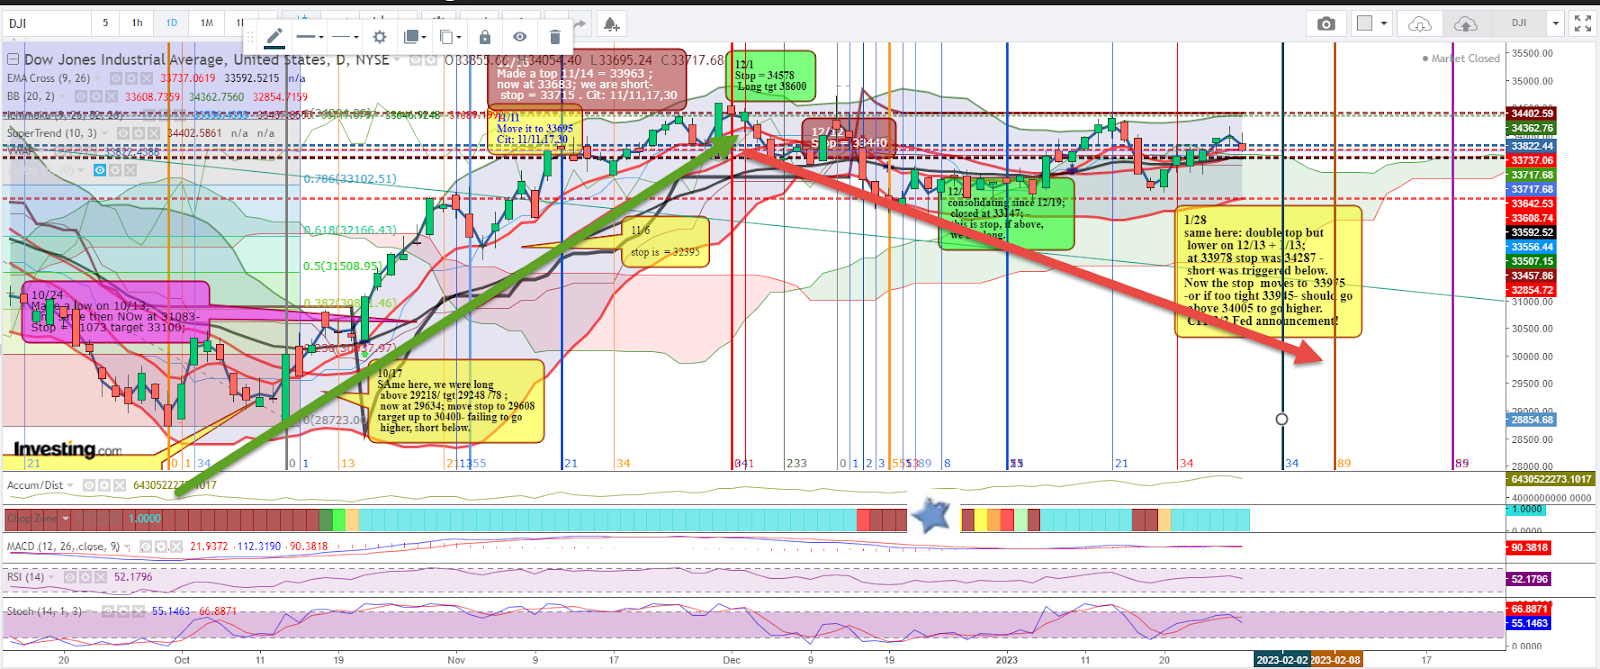Enter fullscreen chart mode
This screenshot has height=669, width=1600.
point(1582,23)
